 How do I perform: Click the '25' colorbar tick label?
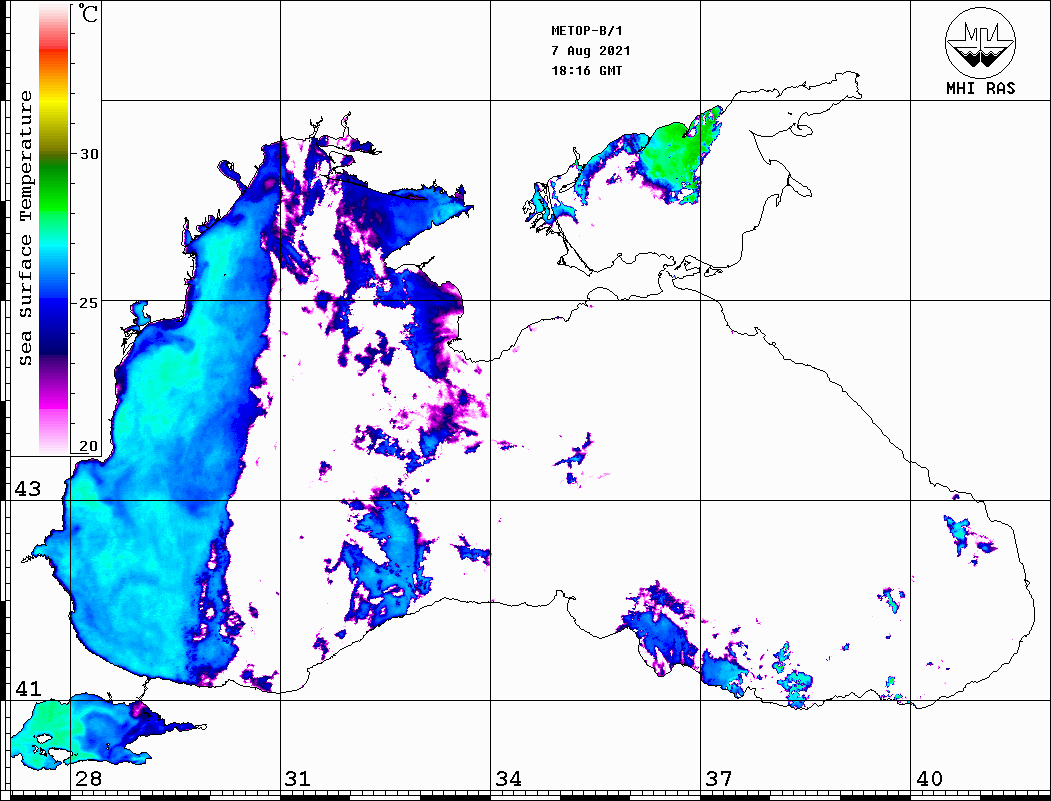[x=88, y=303]
